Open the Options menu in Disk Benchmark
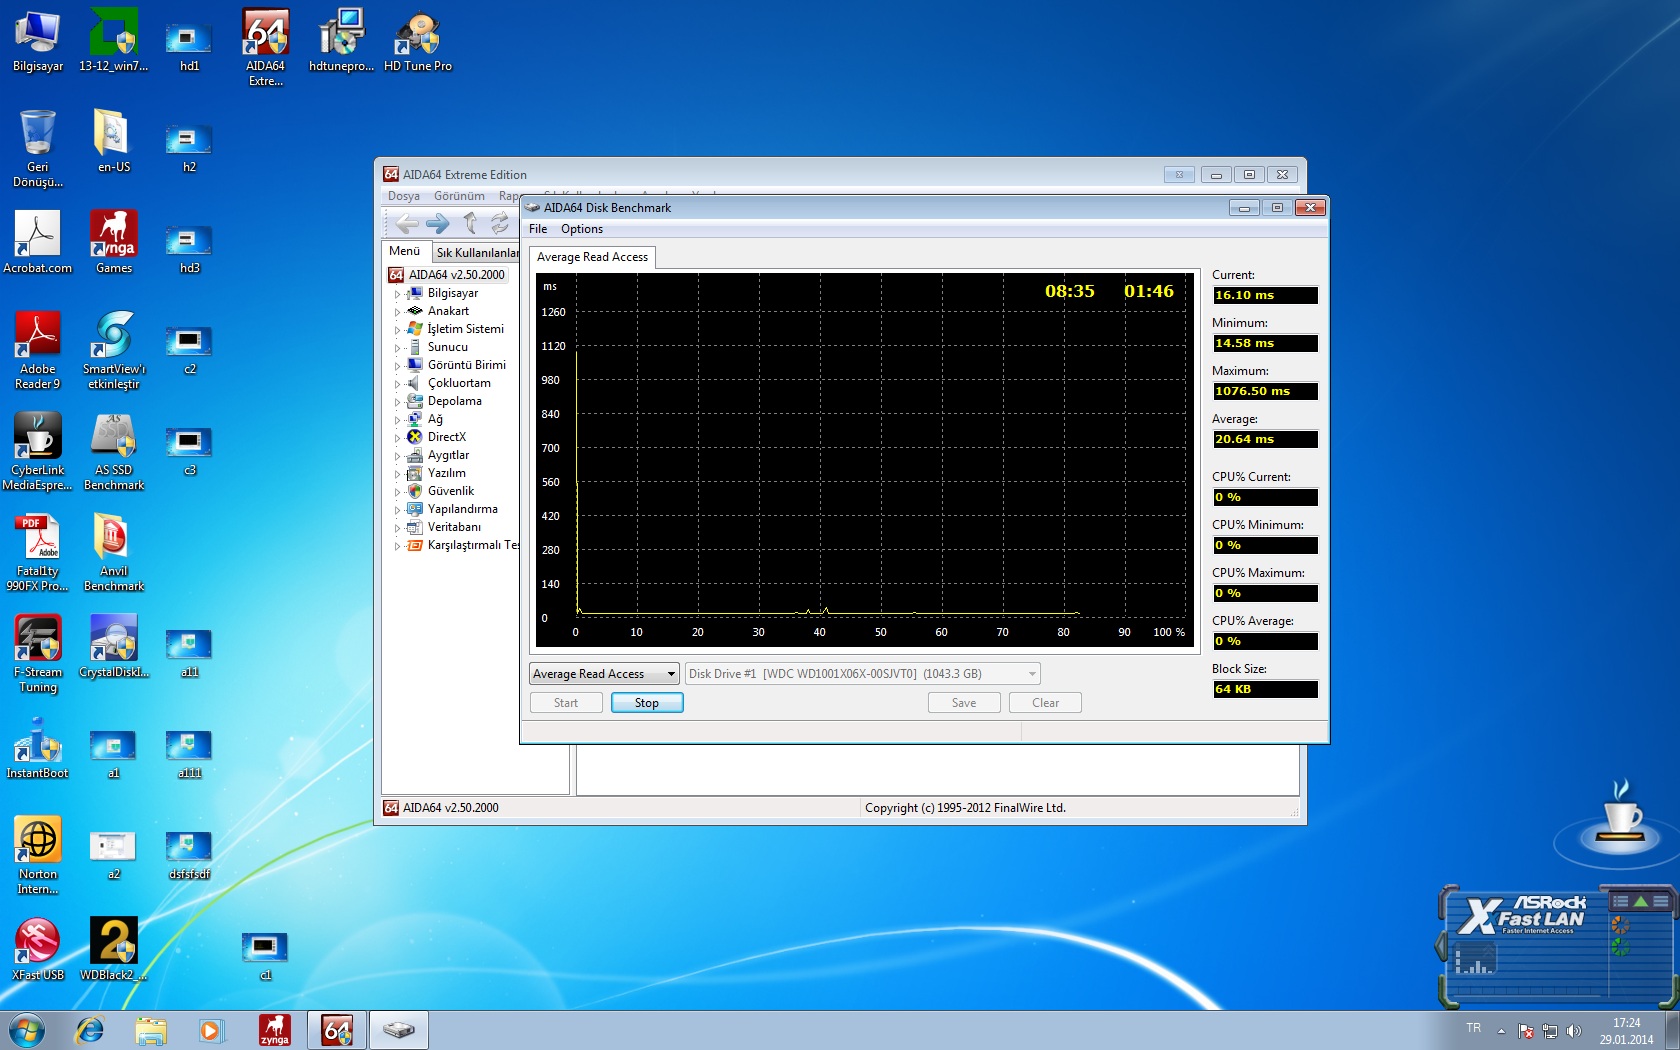The height and width of the screenshot is (1050, 1680). [x=581, y=229]
